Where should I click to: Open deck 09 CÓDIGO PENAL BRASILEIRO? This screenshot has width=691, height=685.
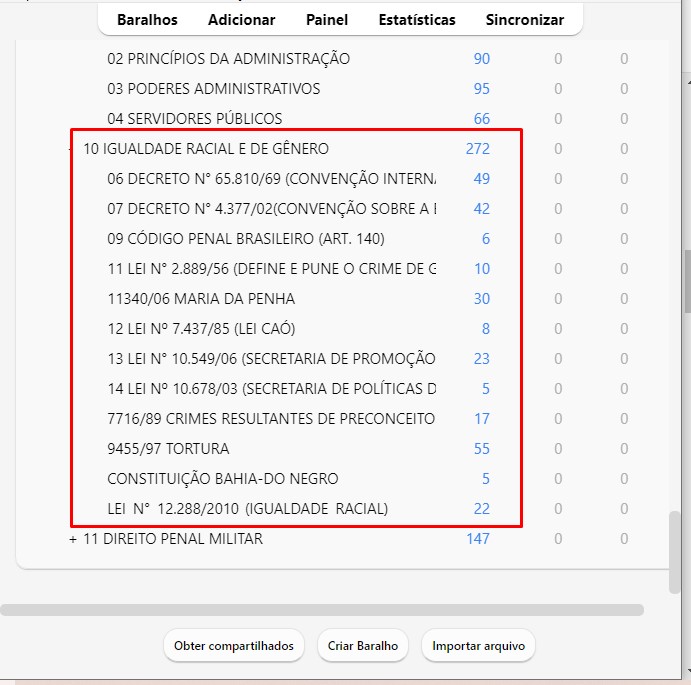246,238
